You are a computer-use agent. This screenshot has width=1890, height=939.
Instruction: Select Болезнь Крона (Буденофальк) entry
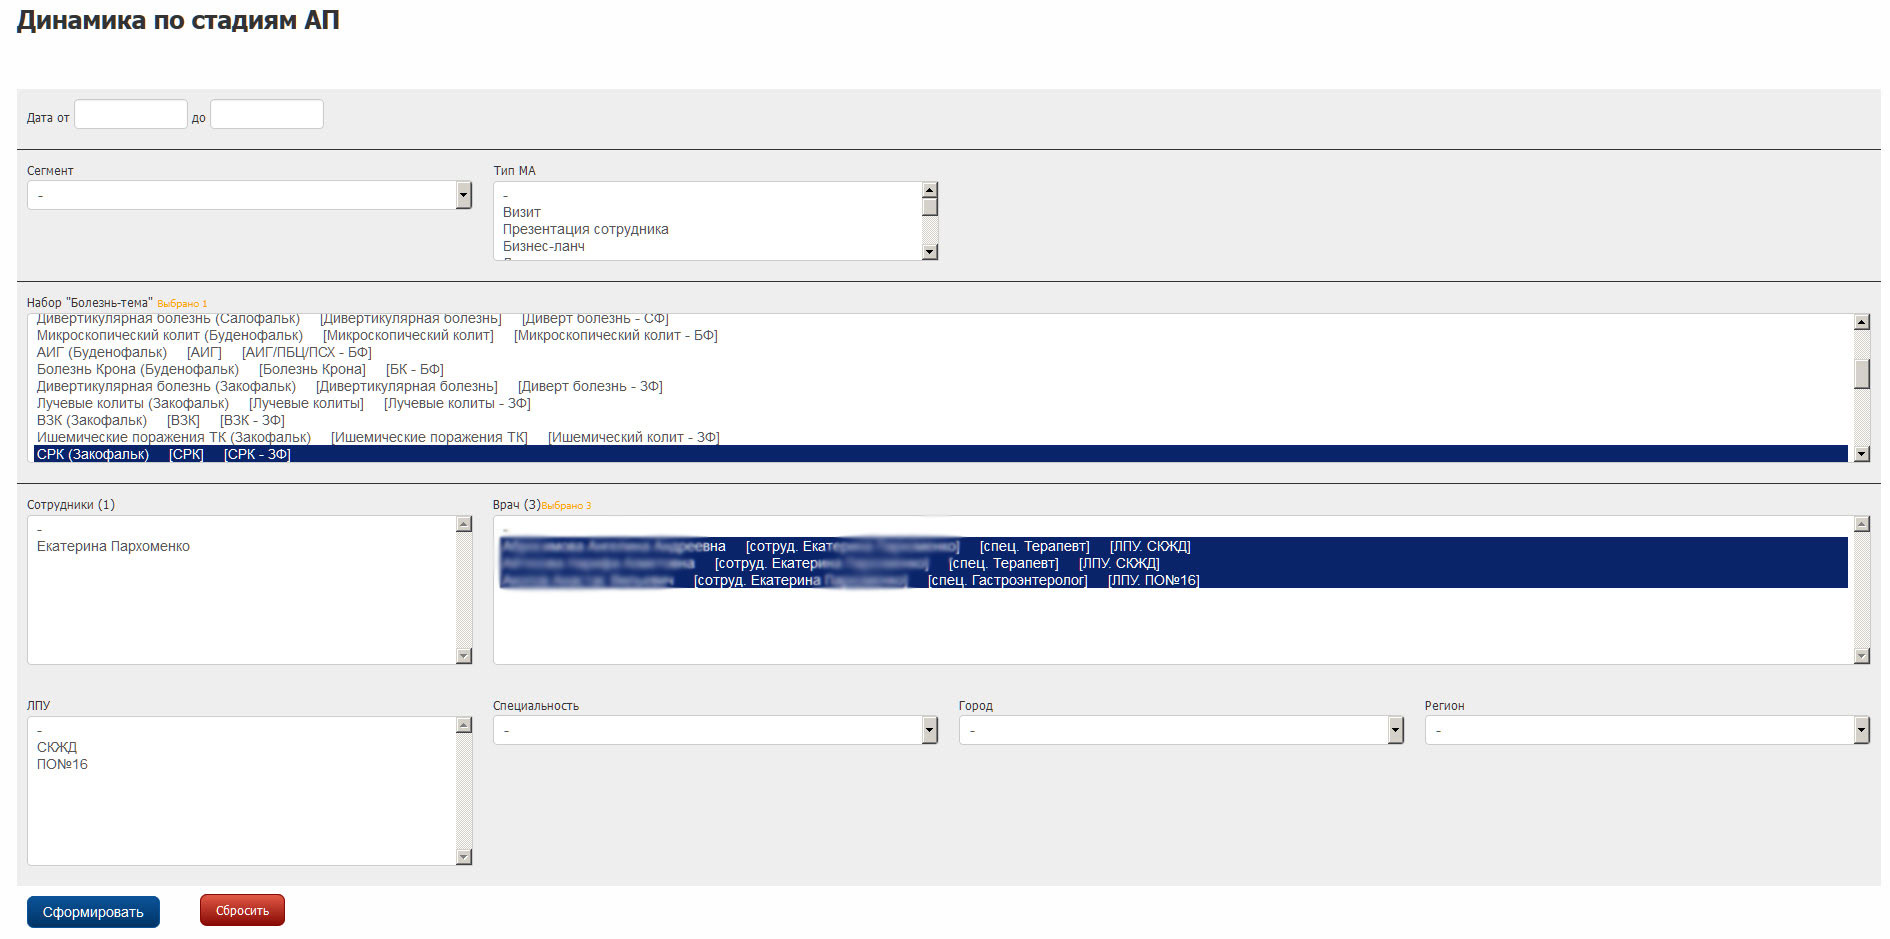point(138,369)
